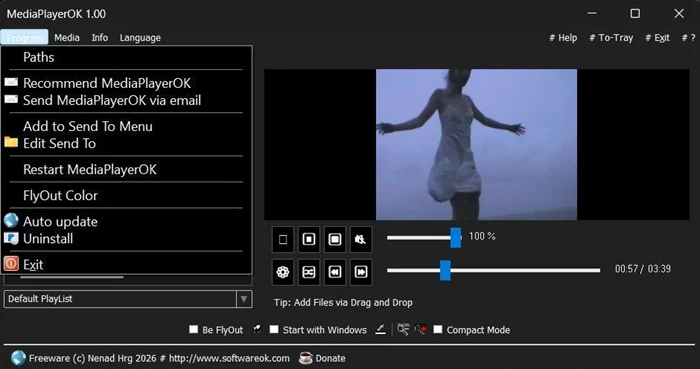This screenshot has height=369, width=700.
Task: Click the pin icon next to Be FlyOut
Action: coord(257,329)
